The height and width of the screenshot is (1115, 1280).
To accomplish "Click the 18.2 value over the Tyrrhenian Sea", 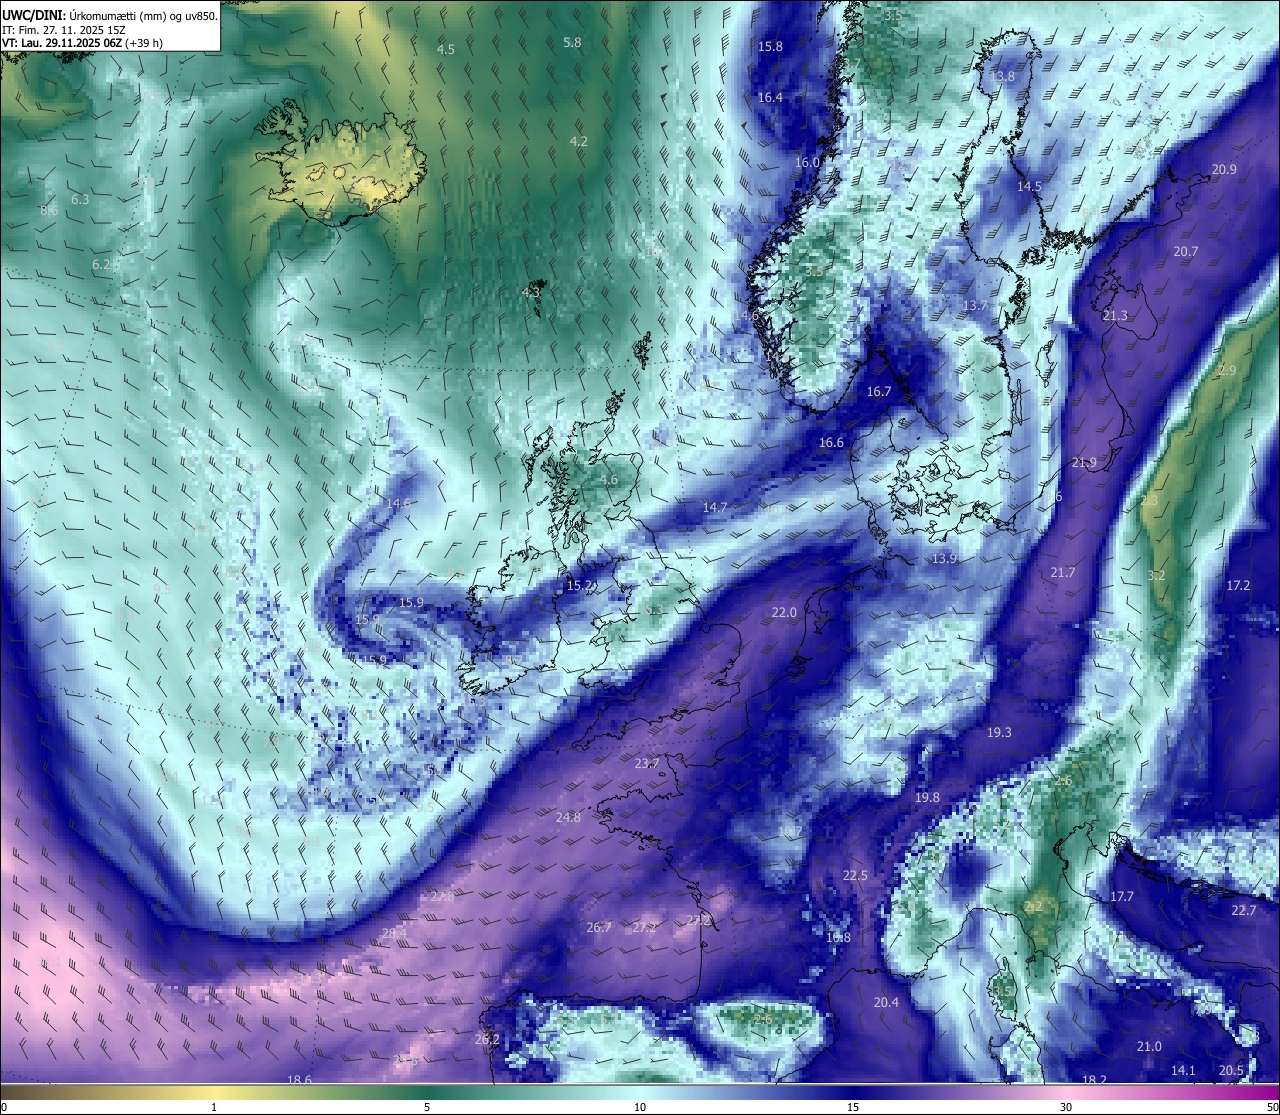I will (1094, 1080).
